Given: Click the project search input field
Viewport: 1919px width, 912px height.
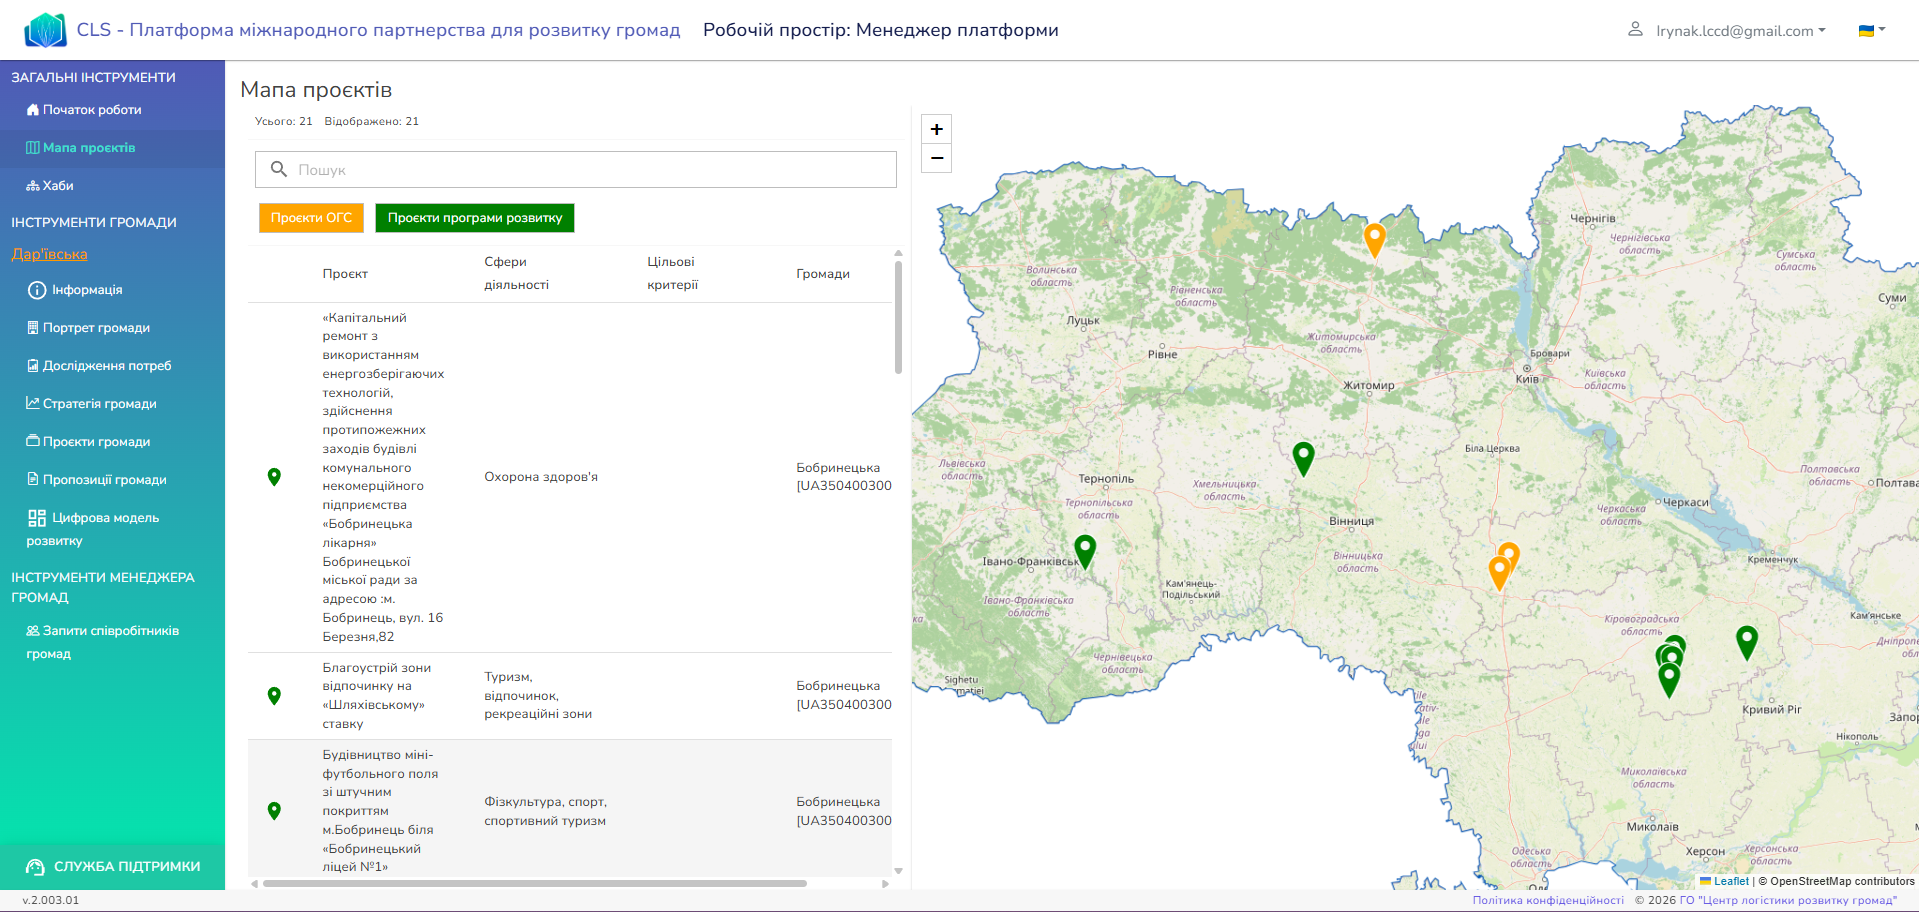Looking at the screenshot, I should (x=576, y=170).
